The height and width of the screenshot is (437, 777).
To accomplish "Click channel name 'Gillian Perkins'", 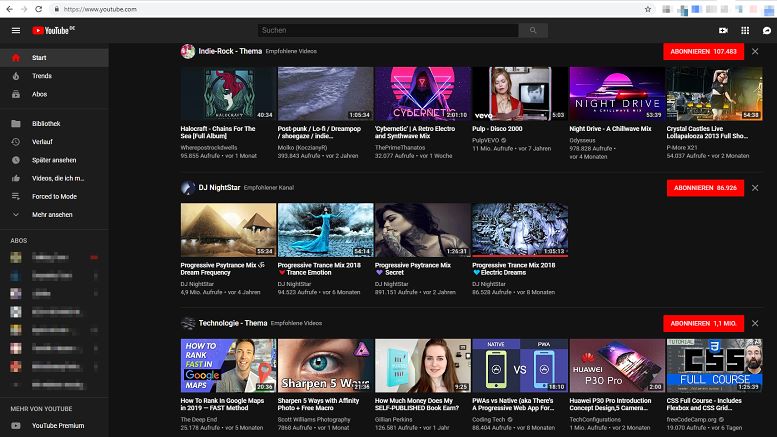I will [x=393, y=420].
